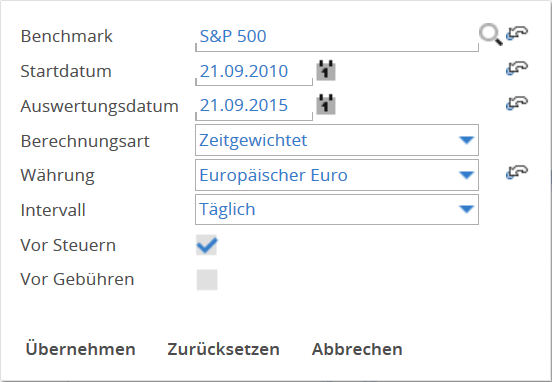
Task: Expand the Berechnungsart dropdown arrow
Action: [466, 140]
